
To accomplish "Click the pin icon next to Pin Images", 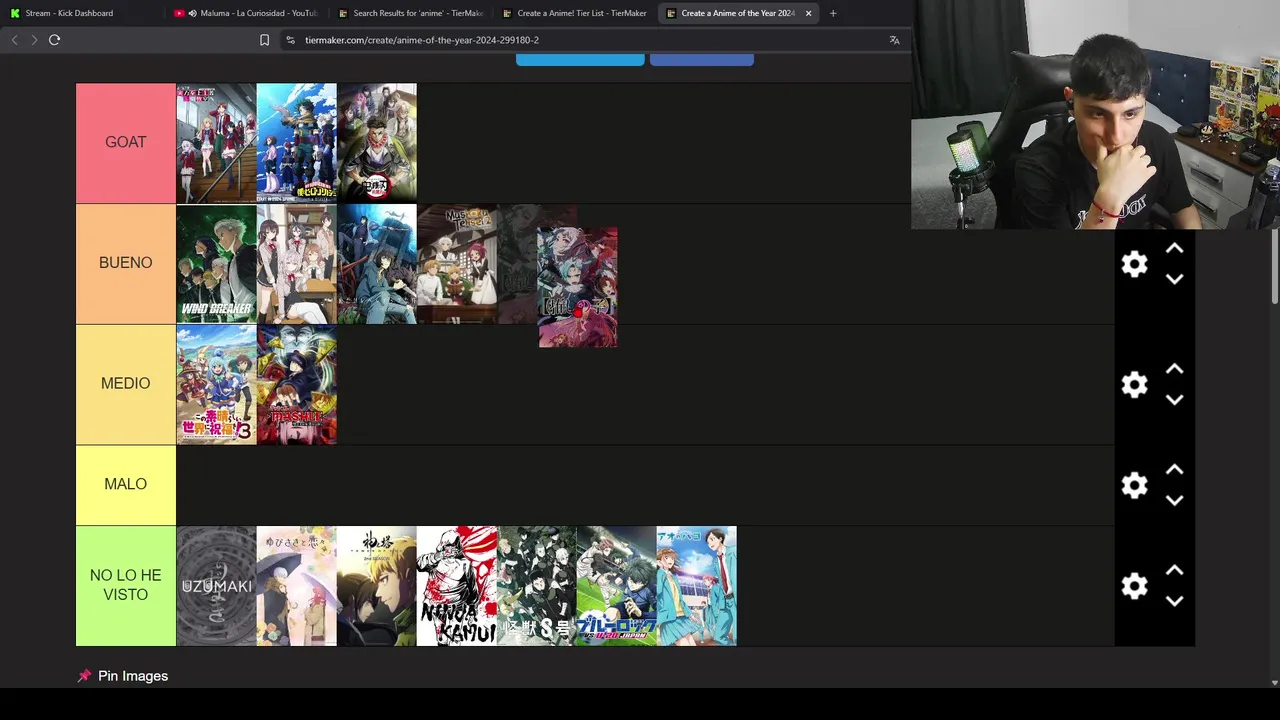I will click(84, 676).
